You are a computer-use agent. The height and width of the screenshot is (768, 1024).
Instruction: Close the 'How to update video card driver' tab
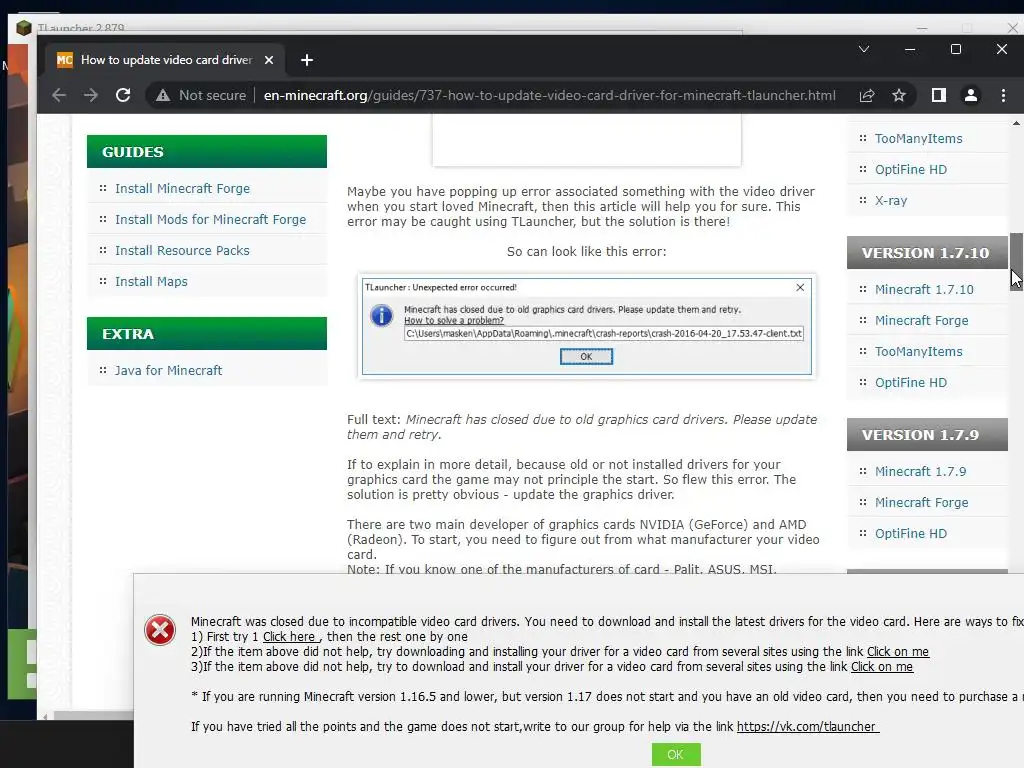[x=269, y=60]
